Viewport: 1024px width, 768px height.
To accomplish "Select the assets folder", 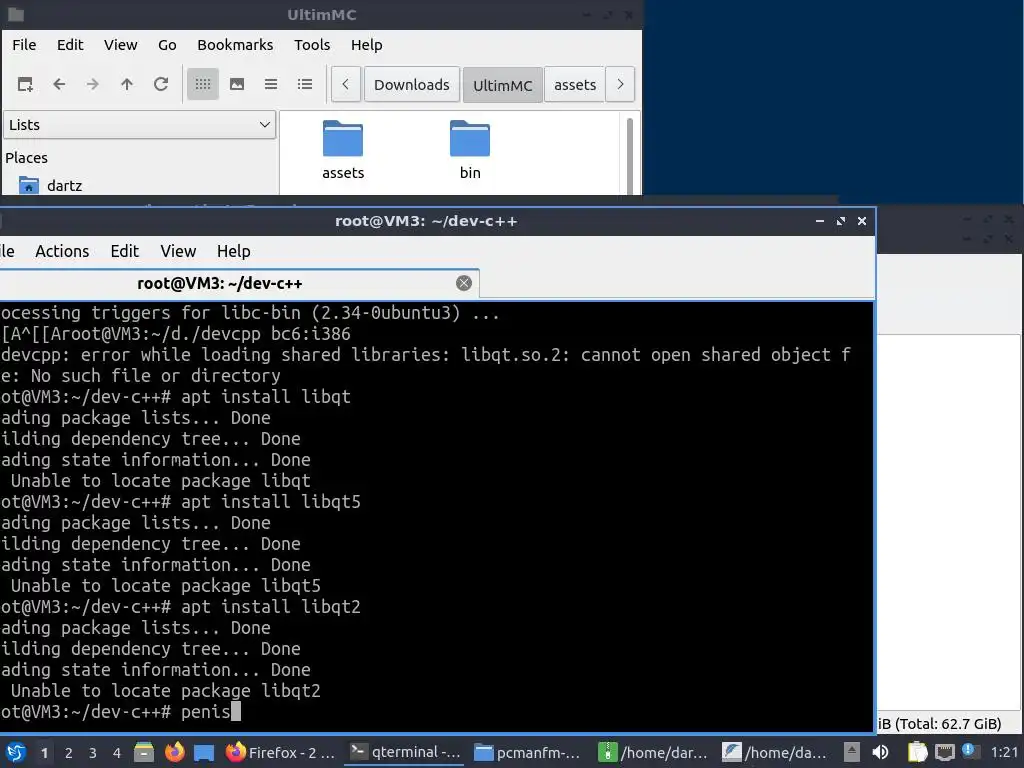I will coord(343,150).
